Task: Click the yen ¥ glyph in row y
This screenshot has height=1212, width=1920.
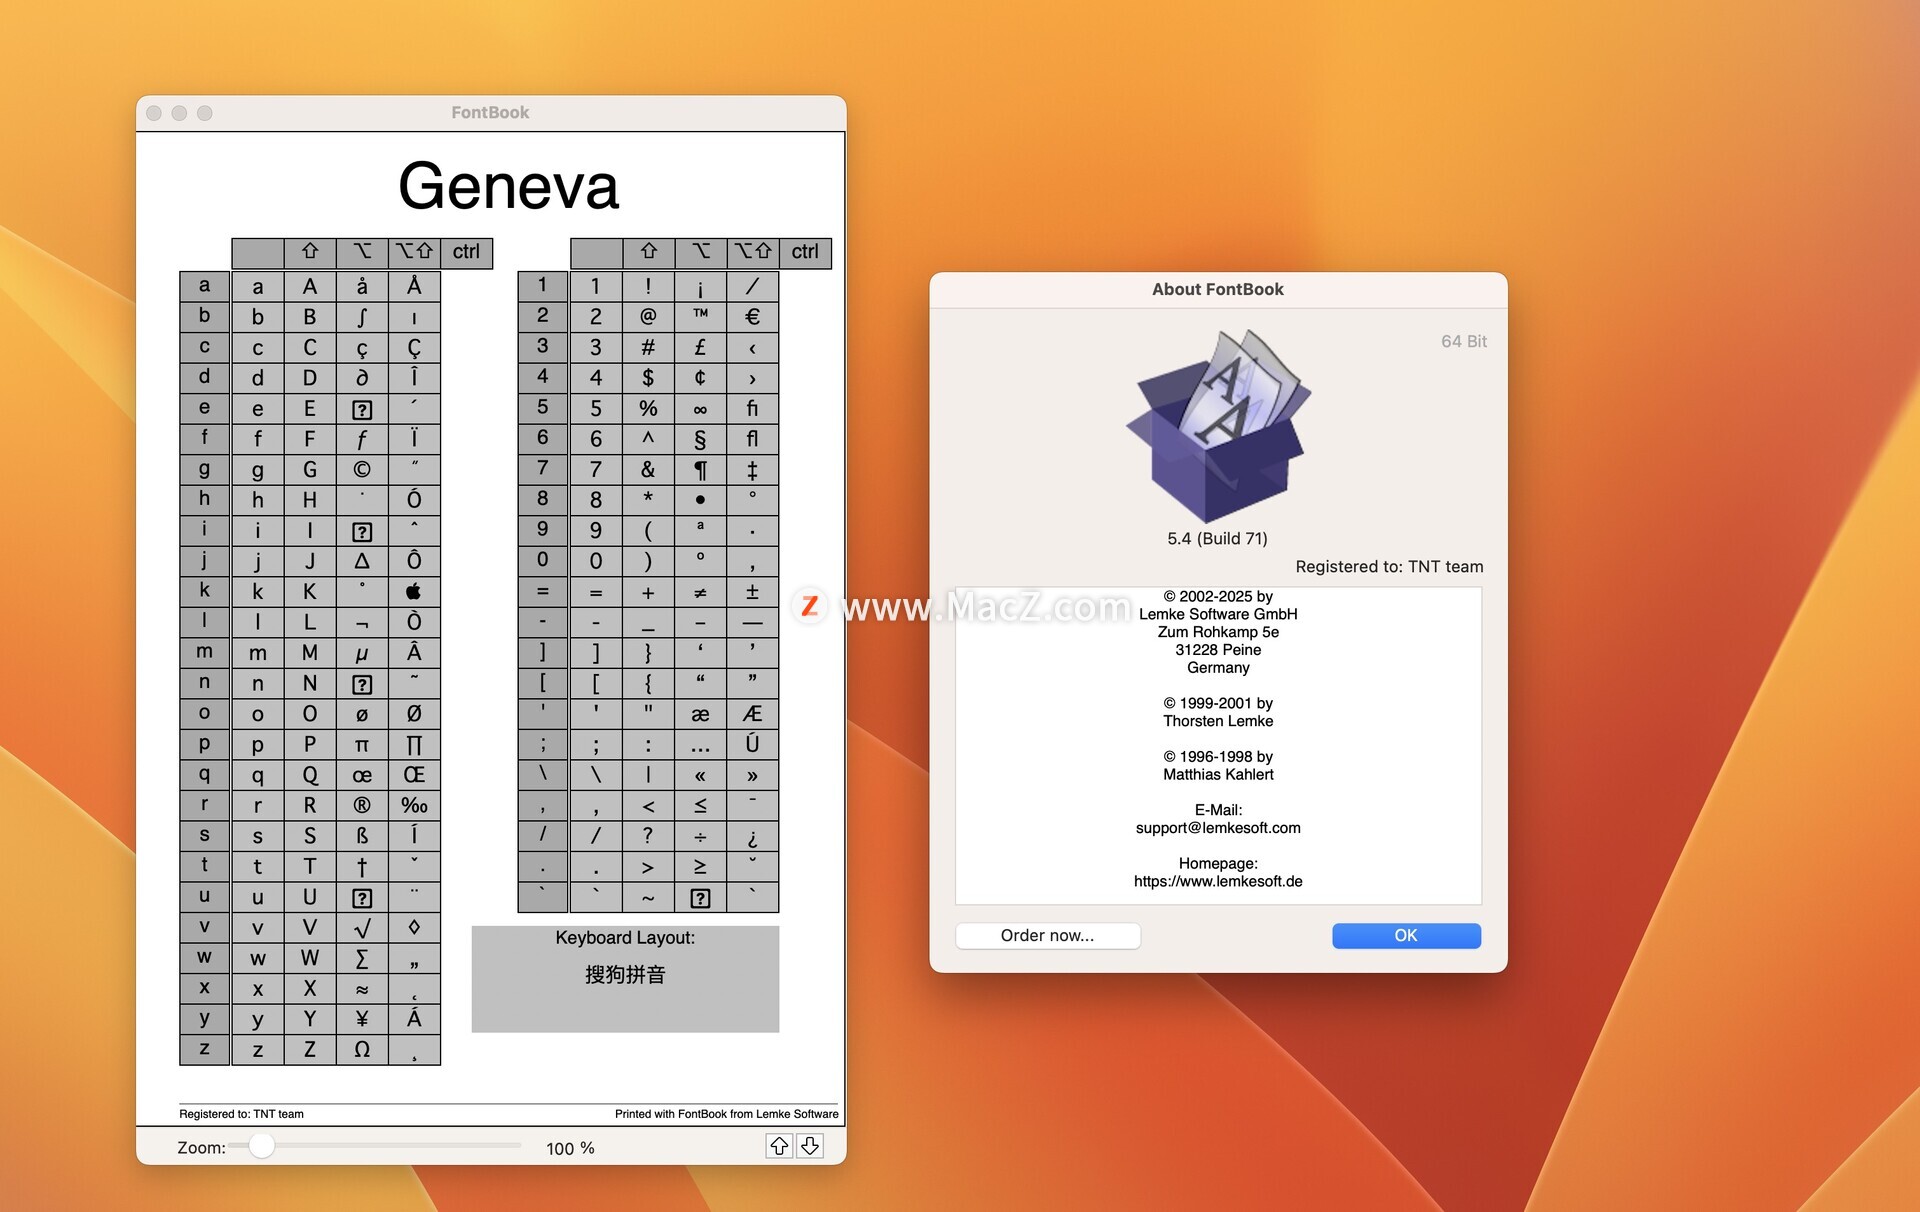Action: coord(362,1019)
